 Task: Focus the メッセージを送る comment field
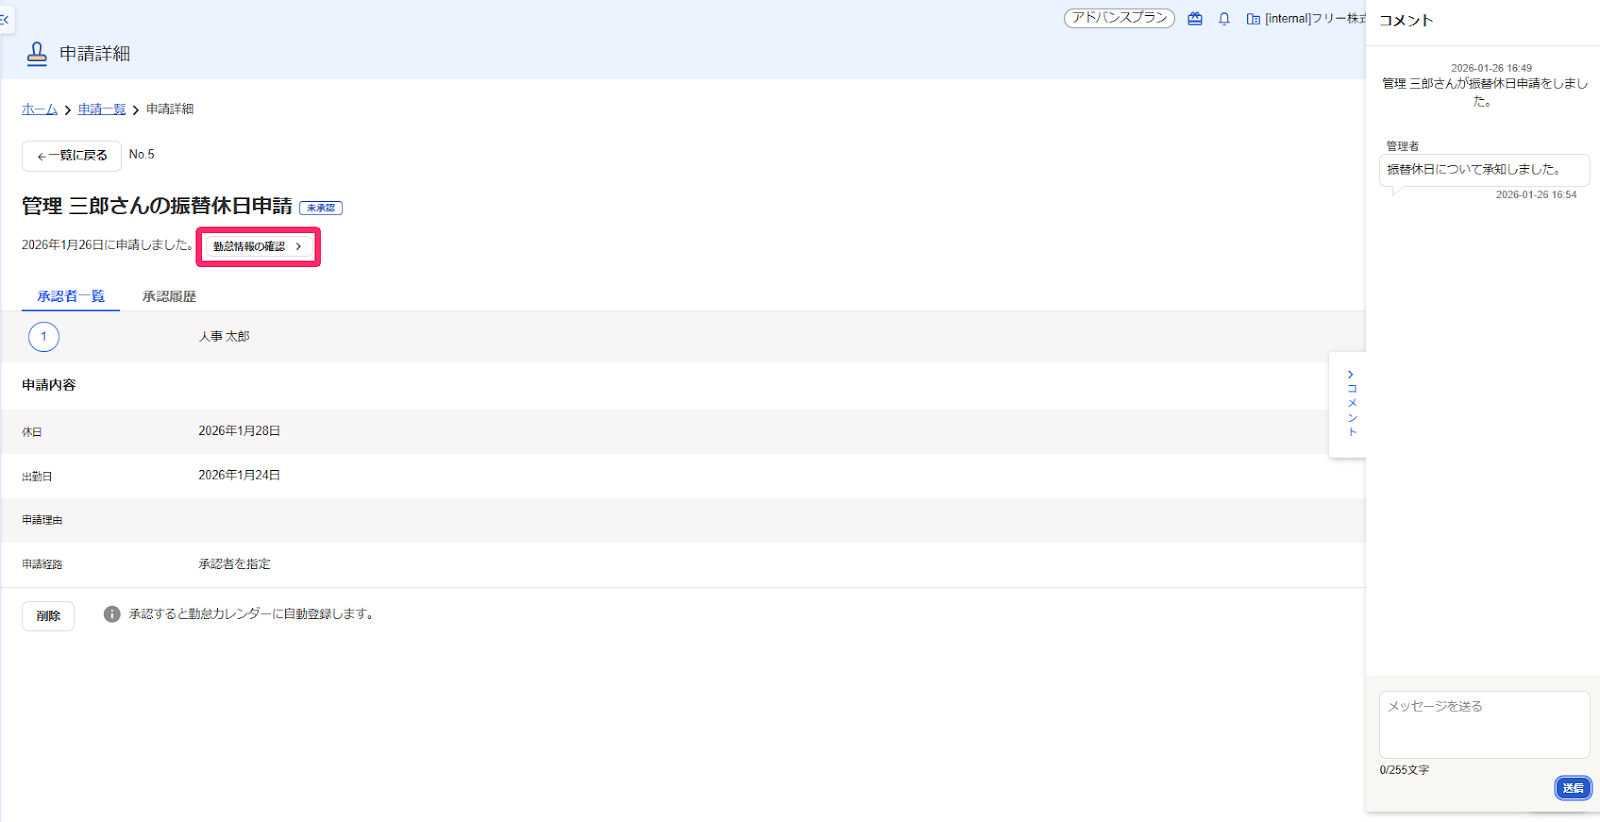point(1484,725)
